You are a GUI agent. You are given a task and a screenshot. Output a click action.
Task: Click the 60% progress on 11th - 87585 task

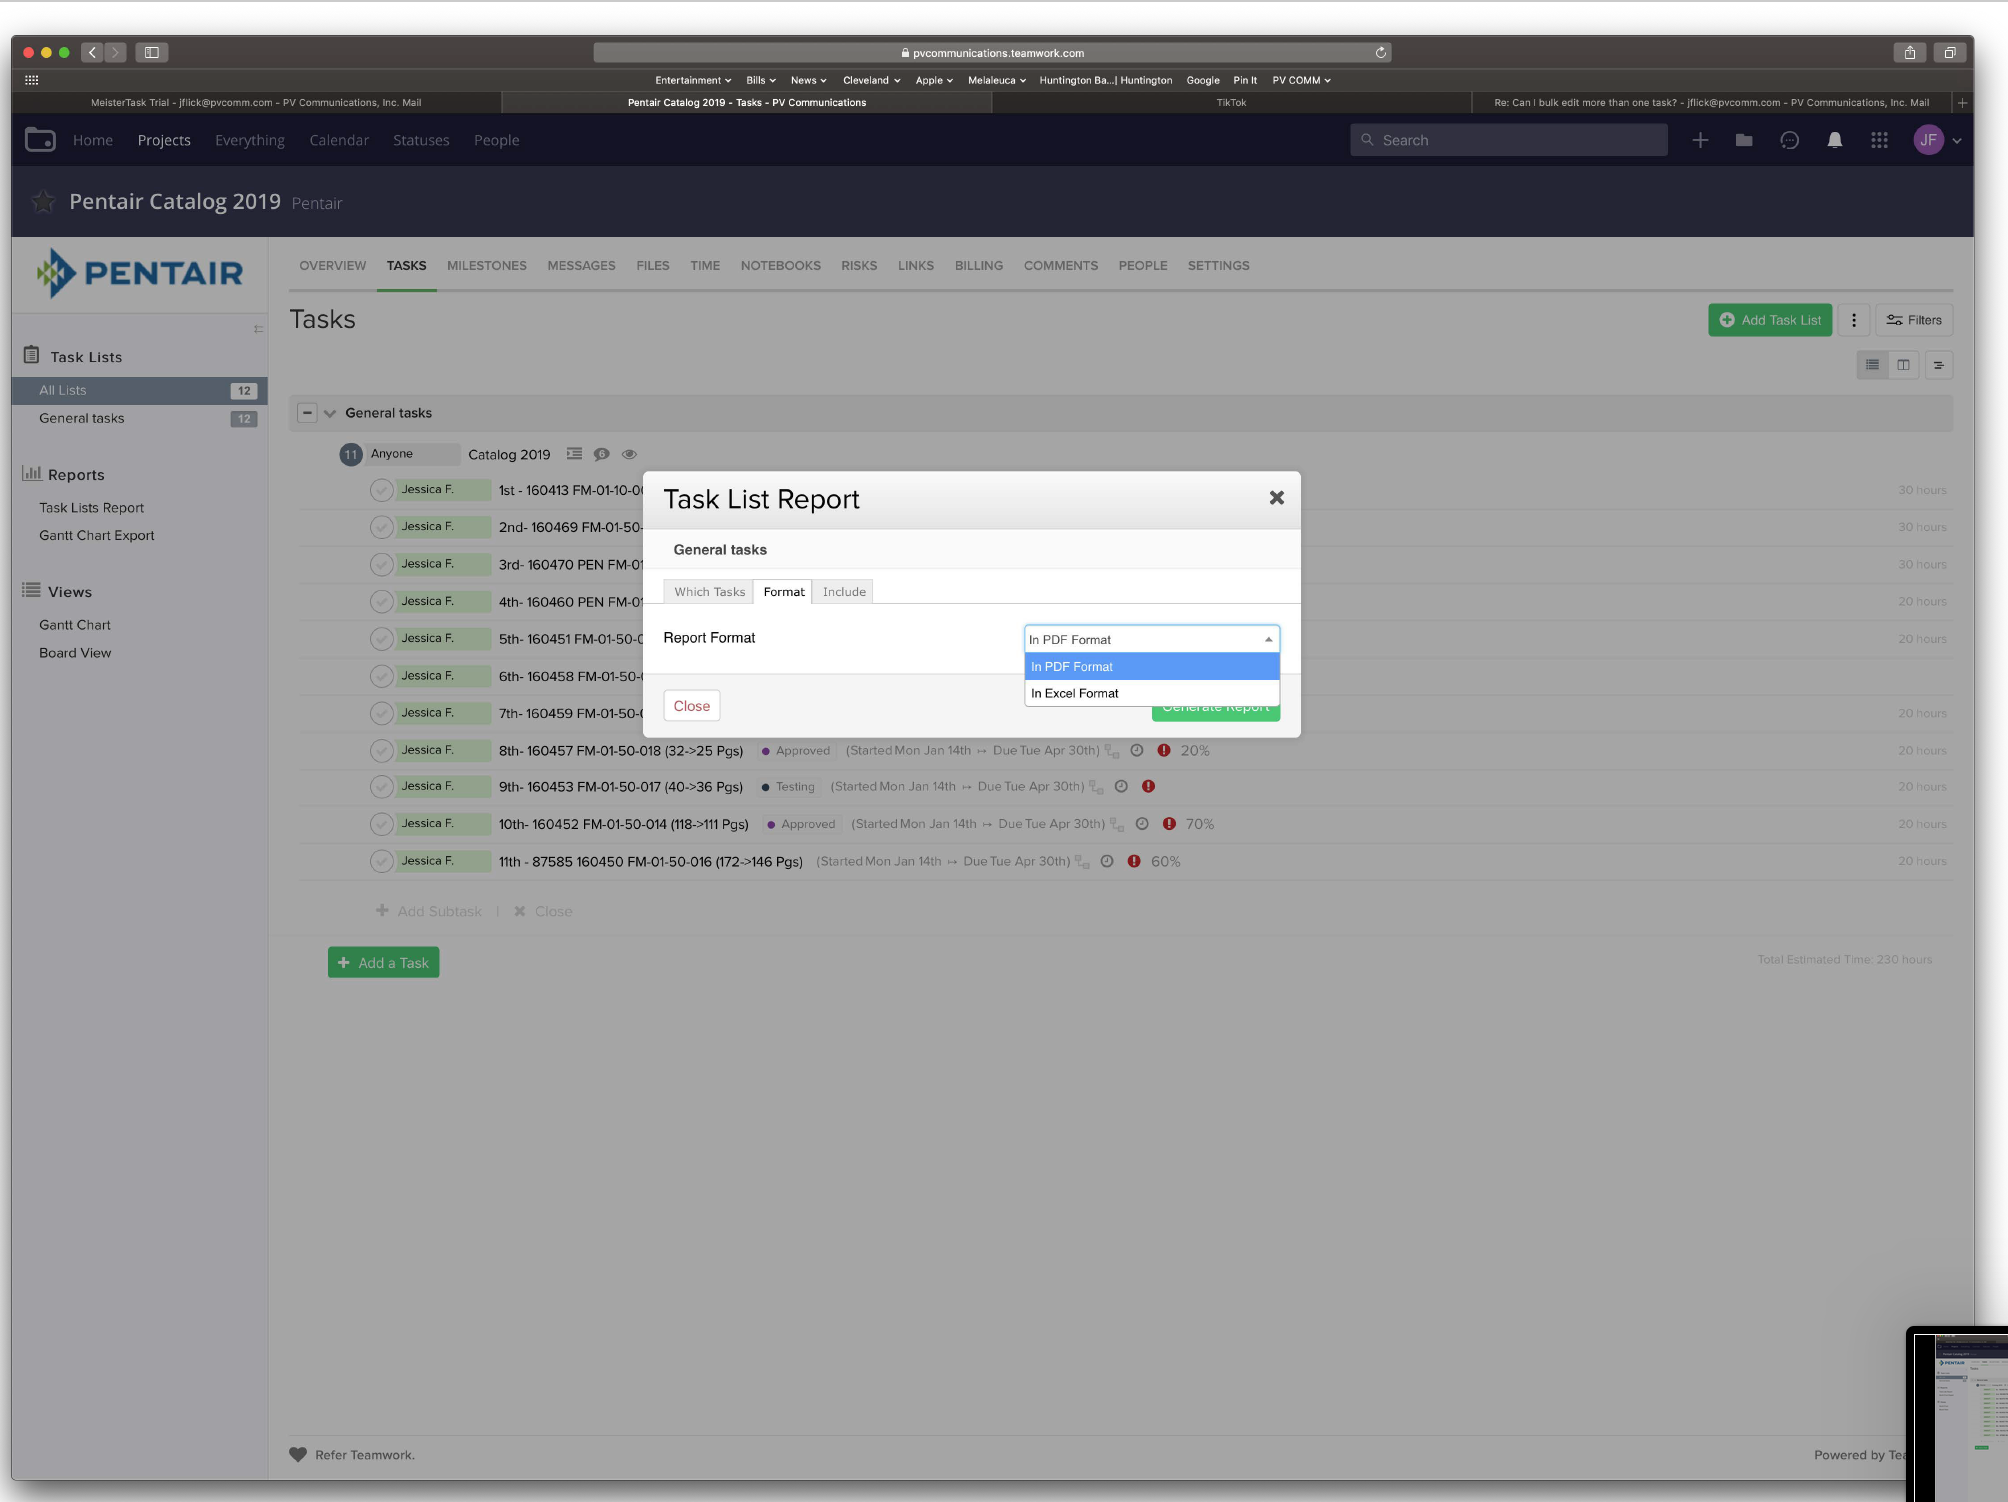[x=1165, y=861]
